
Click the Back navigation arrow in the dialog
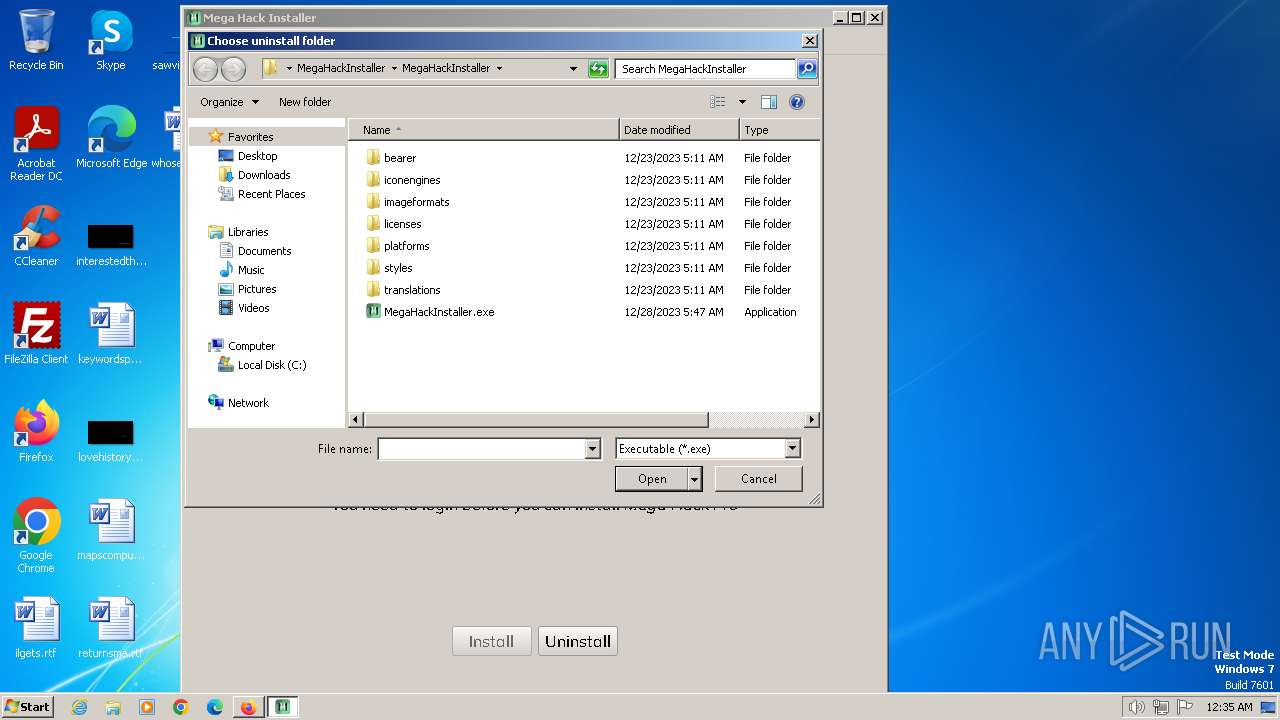coord(205,69)
